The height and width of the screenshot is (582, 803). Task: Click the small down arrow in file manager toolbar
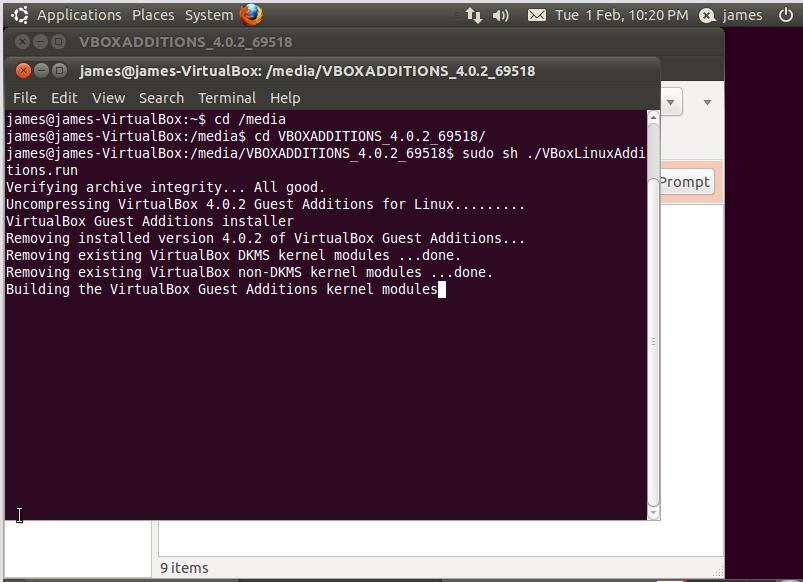tap(707, 102)
